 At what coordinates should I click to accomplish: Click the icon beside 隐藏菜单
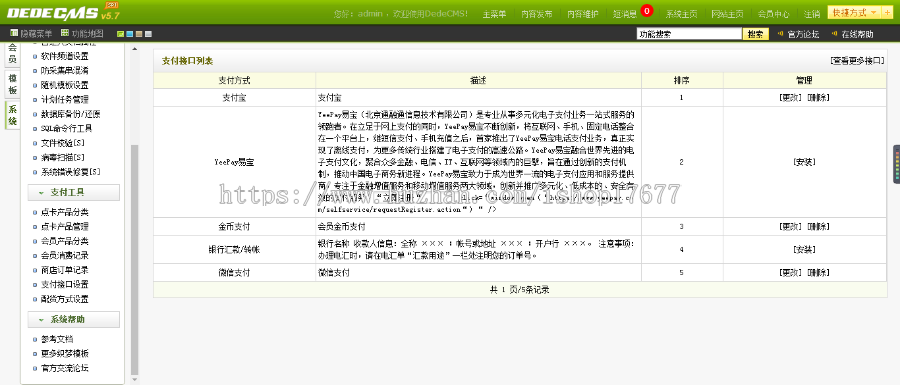[14, 34]
